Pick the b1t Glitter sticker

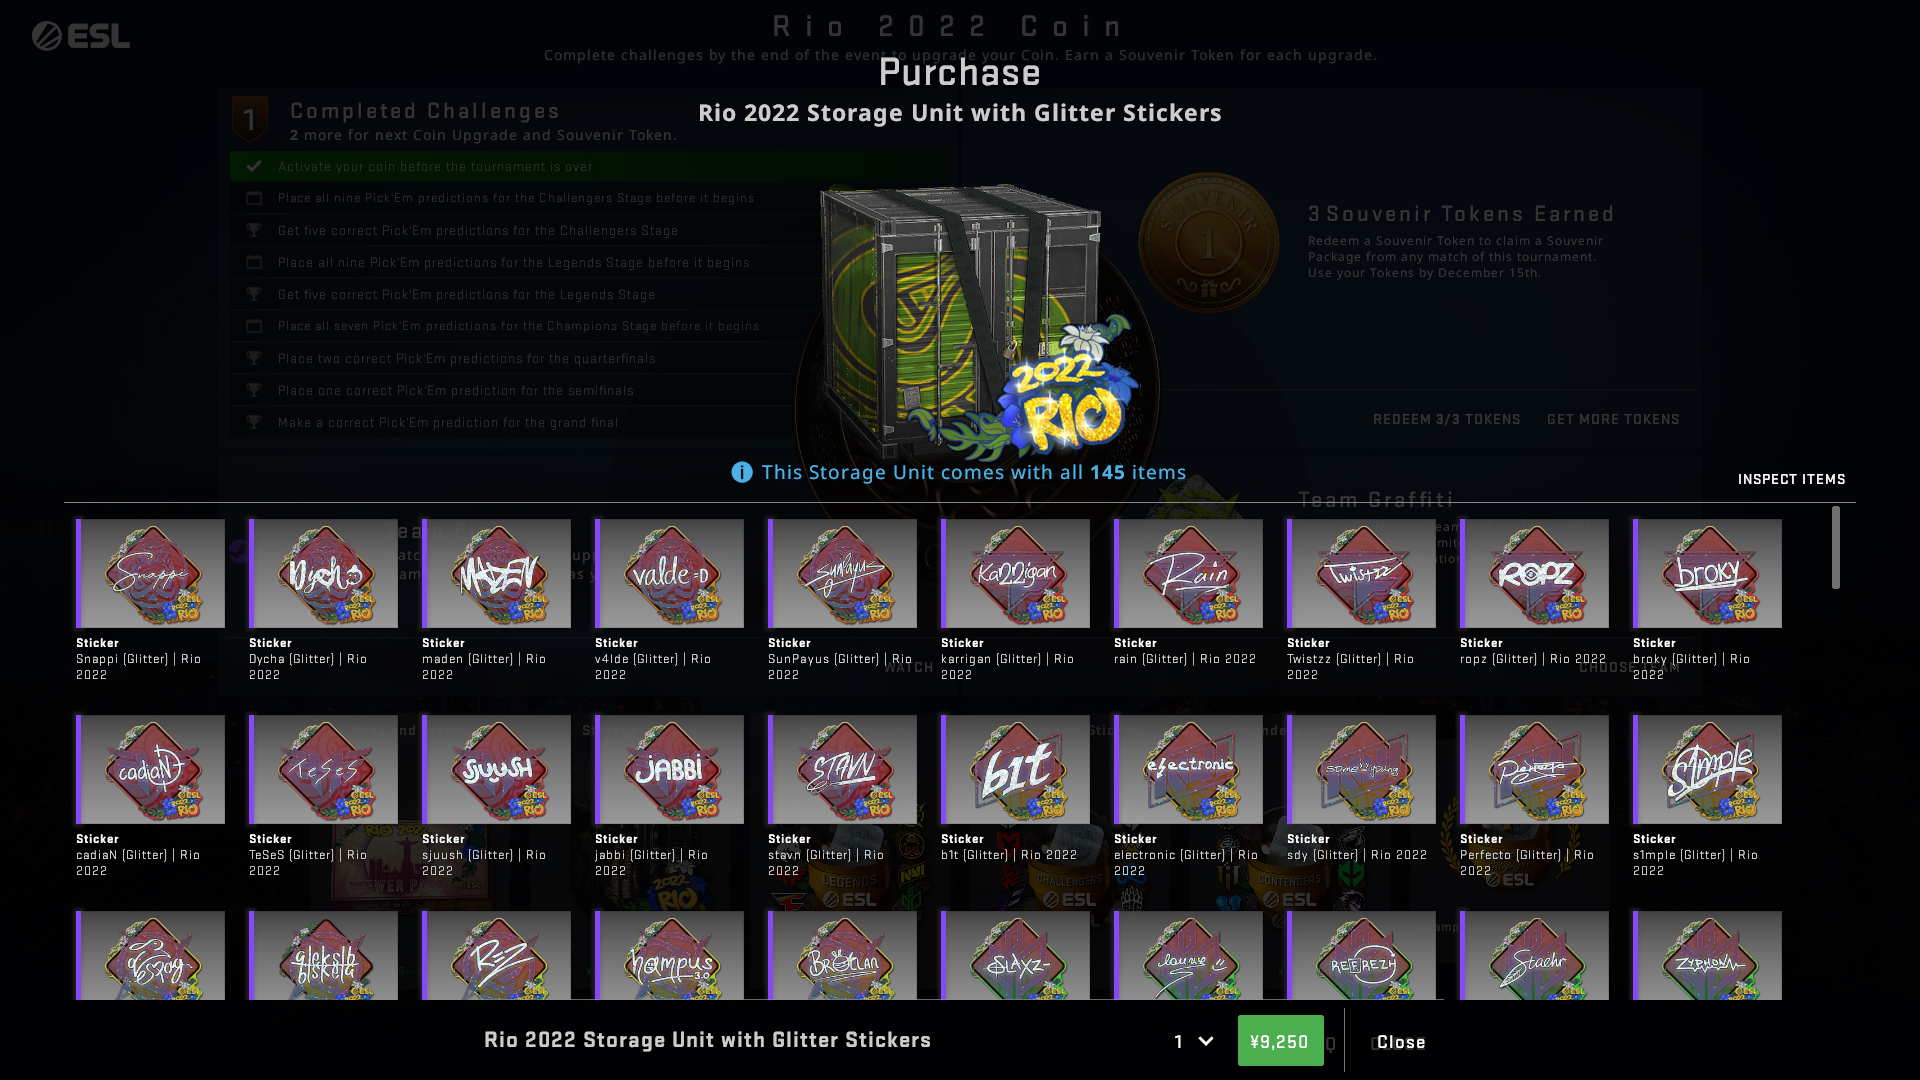(1015, 769)
